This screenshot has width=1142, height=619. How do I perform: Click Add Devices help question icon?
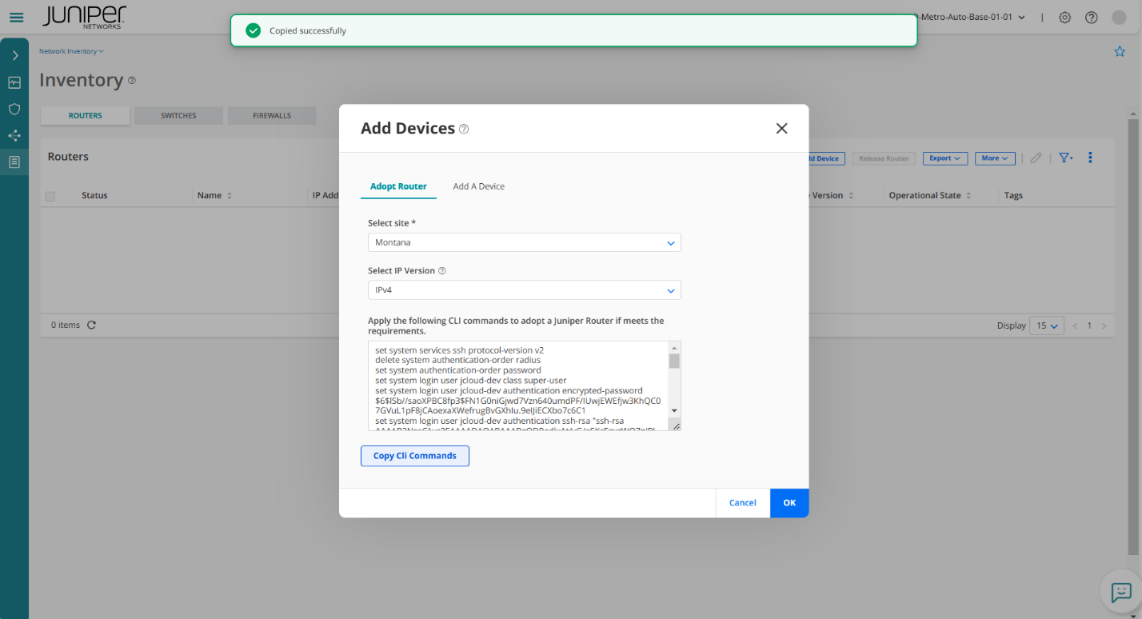point(464,129)
